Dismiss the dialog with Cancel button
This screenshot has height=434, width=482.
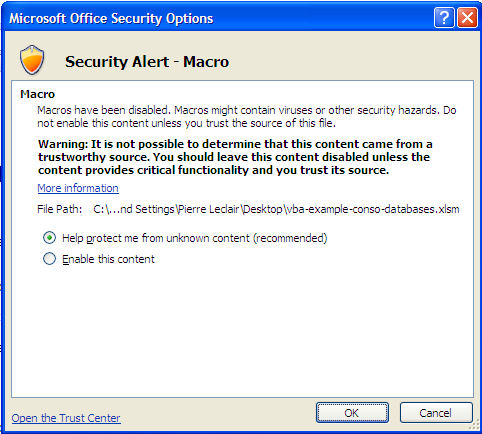point(436,413)
